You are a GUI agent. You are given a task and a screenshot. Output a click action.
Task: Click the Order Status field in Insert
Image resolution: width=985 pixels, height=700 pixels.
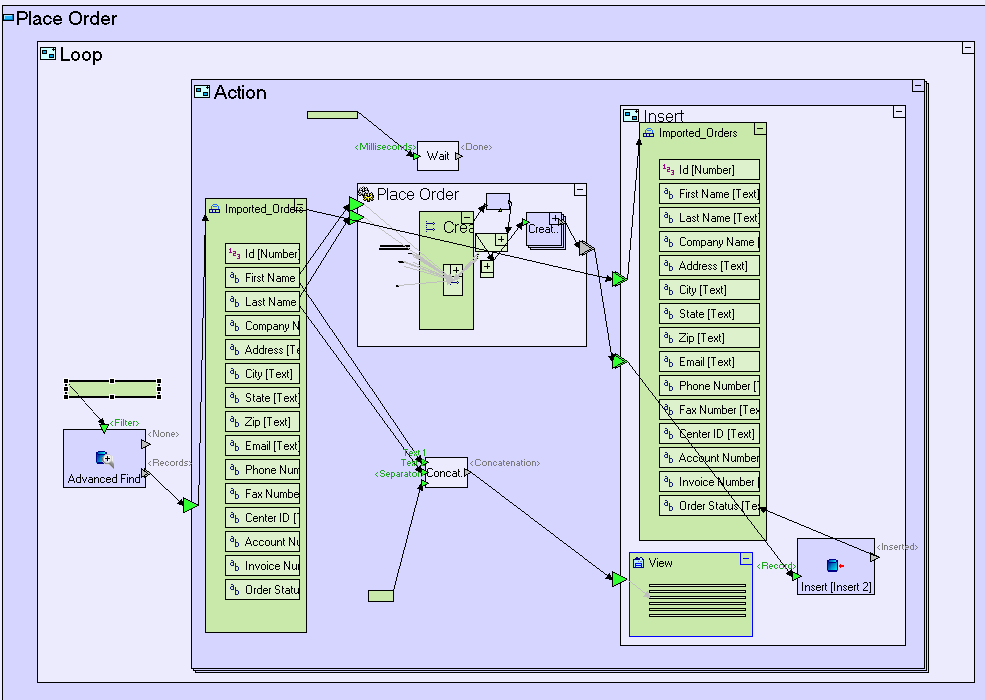[709, 506]
